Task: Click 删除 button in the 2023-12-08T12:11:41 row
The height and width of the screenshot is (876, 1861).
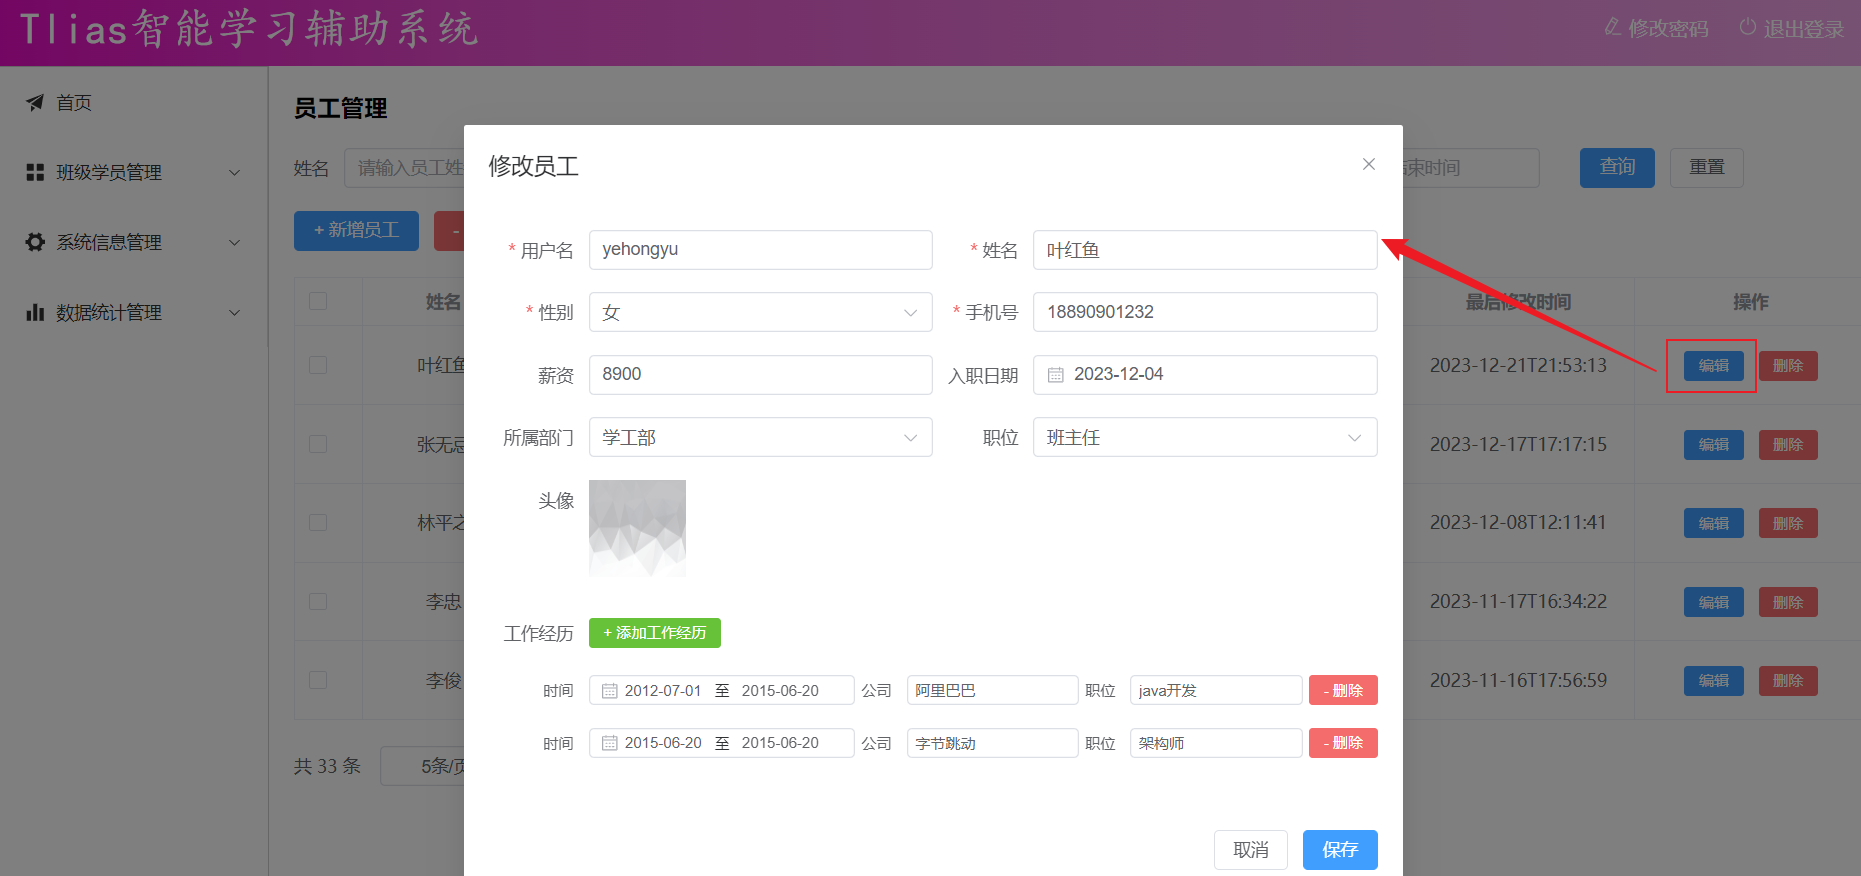Action: tap(1788, 523)
